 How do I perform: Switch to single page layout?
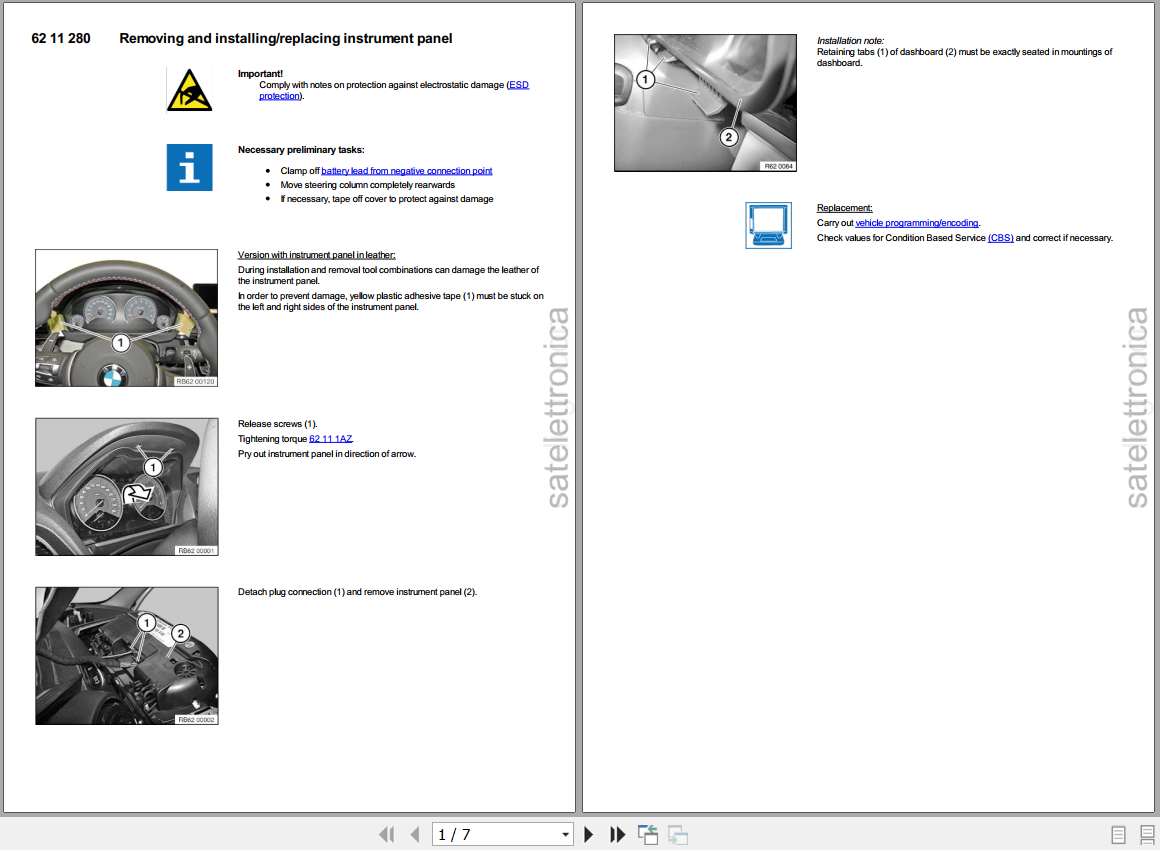tap(1119, 834)
